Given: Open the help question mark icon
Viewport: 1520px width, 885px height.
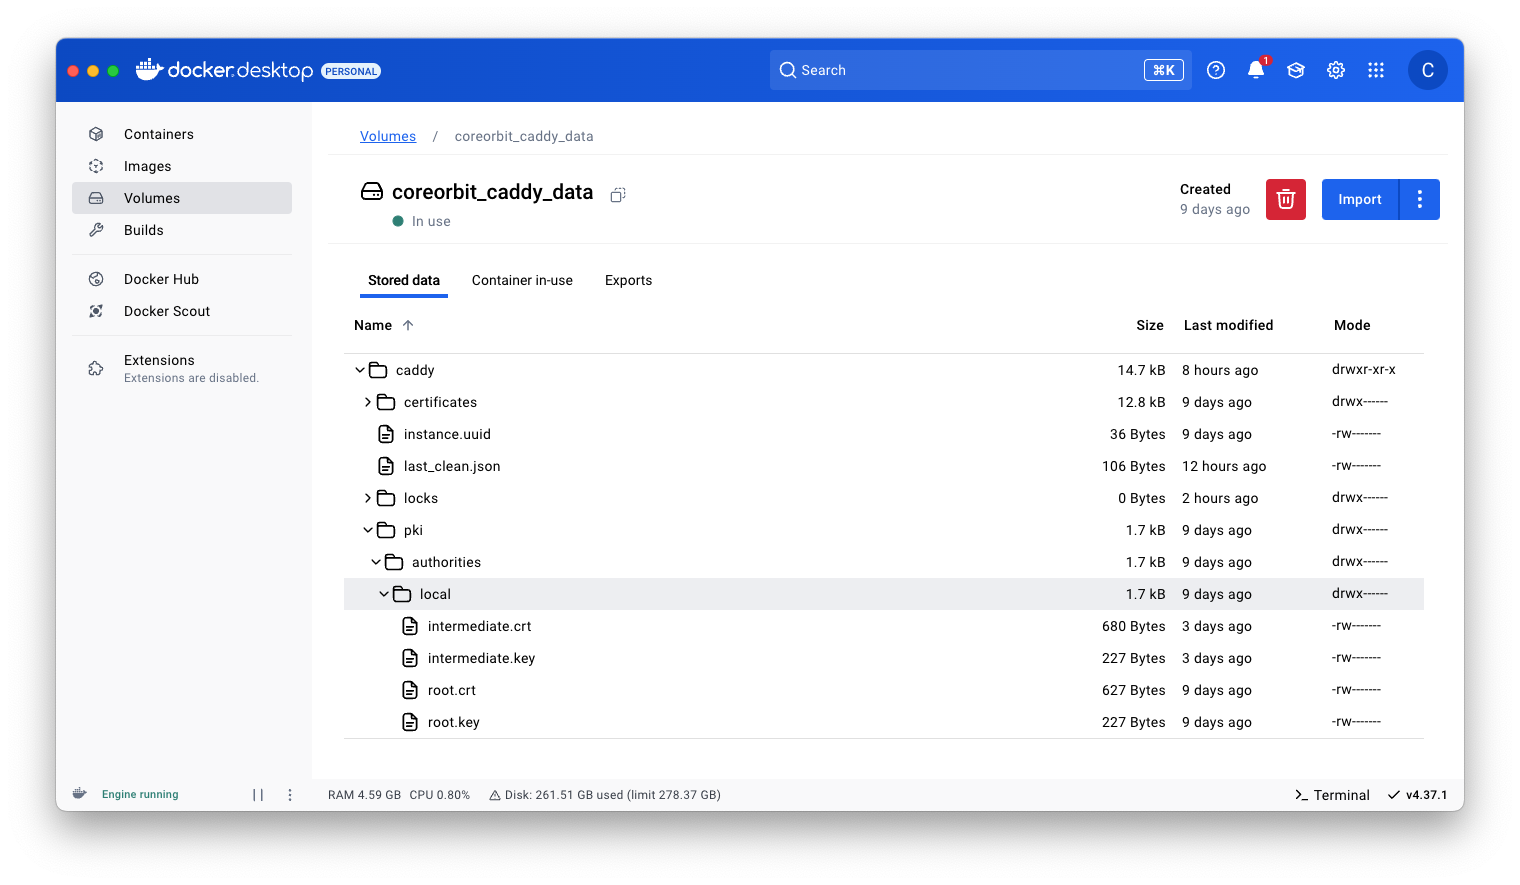Looking at the screenshot, I should click(1216, 70).
